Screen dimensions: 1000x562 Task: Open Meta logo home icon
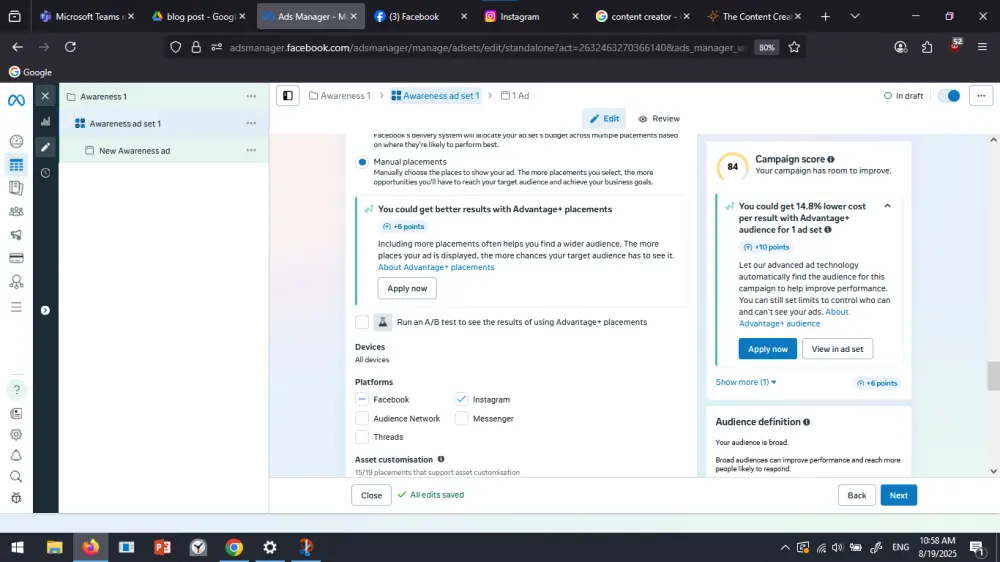(17, 100)
